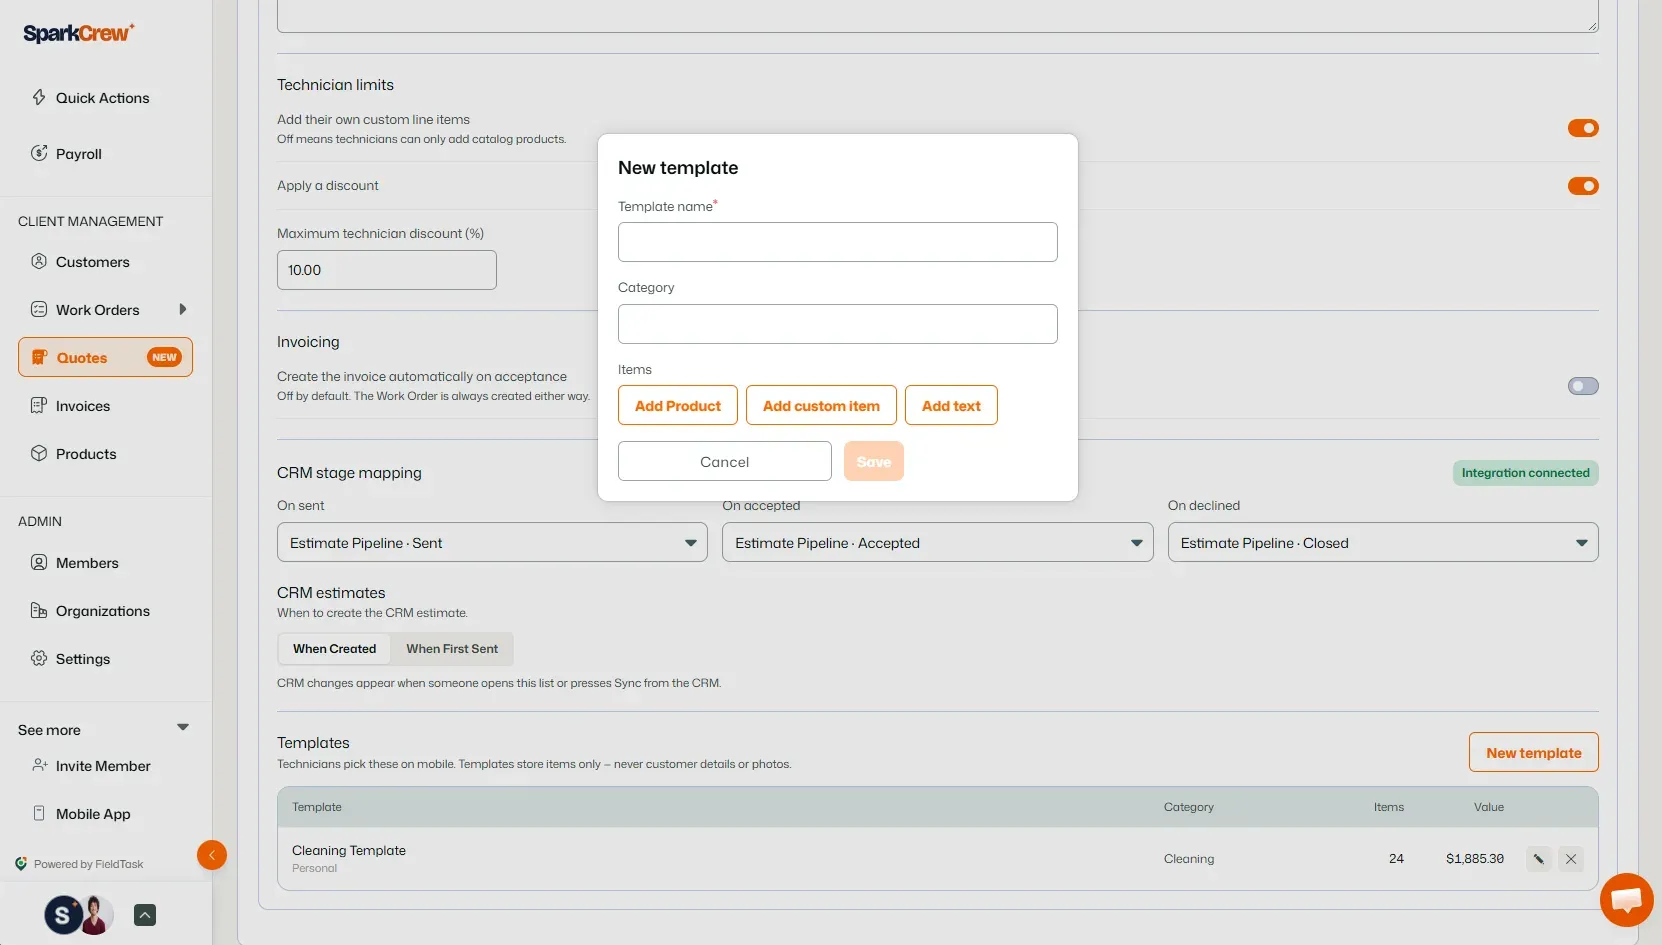Cancel the New template dialog
The image size is (1662, 945).
[725, 461]
